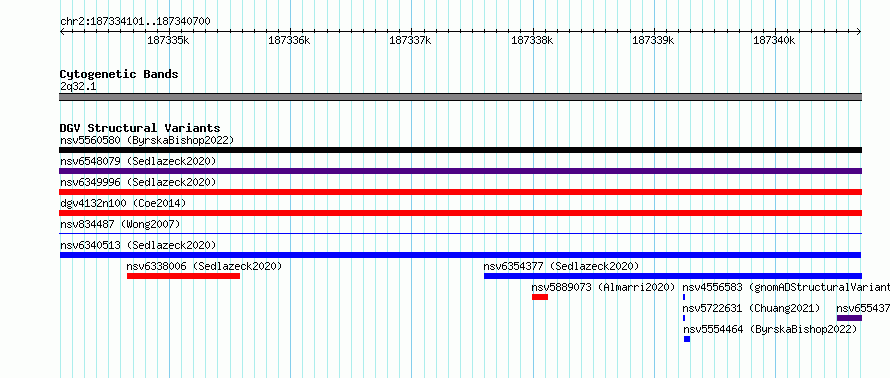Click the nsv6548079 (Sedlazeck2020) label
This screenshot has height=378, width=890.
click(x=138, y=161)
